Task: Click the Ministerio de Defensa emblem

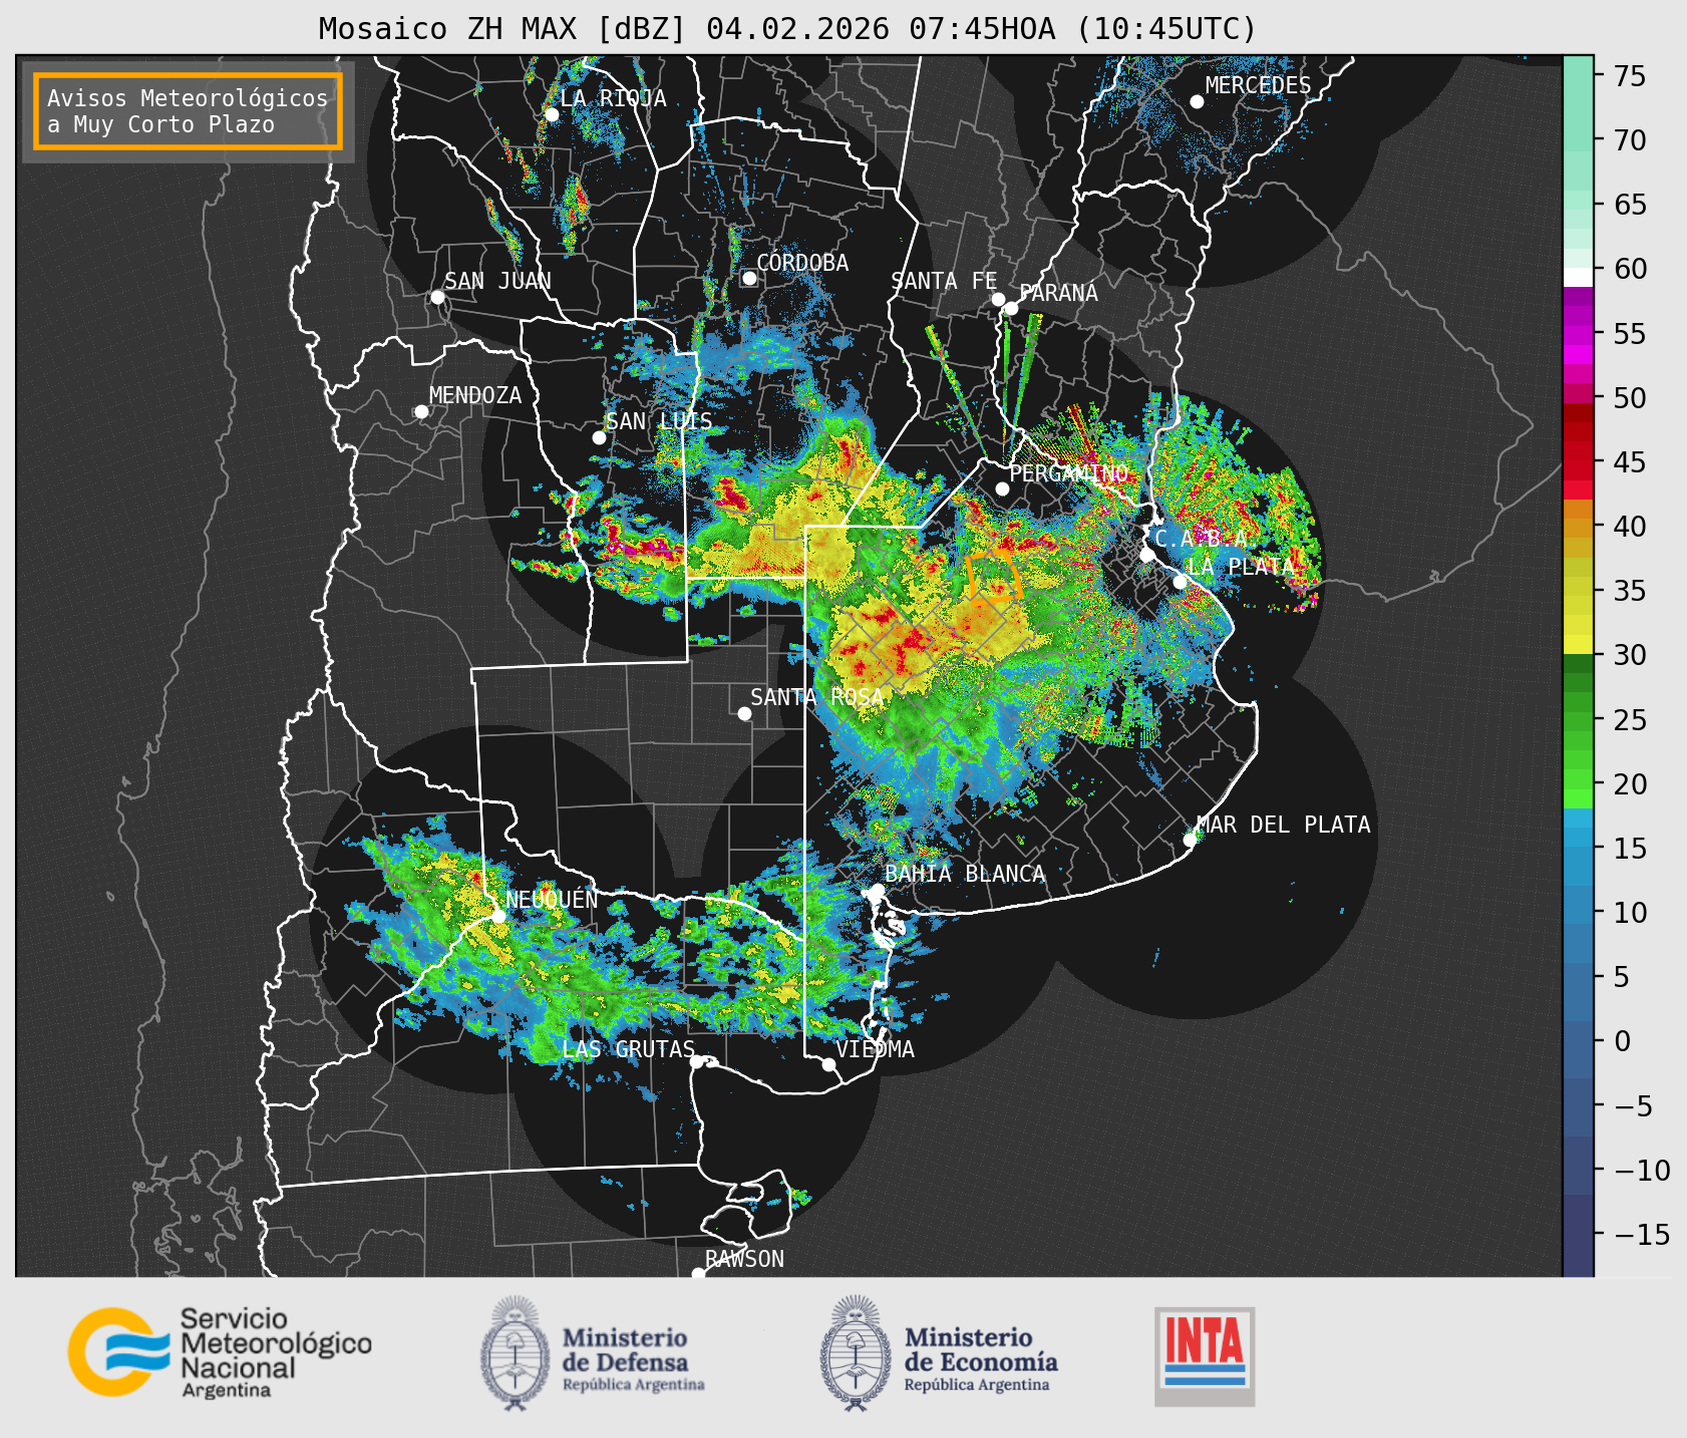Action: [515, 1354]
